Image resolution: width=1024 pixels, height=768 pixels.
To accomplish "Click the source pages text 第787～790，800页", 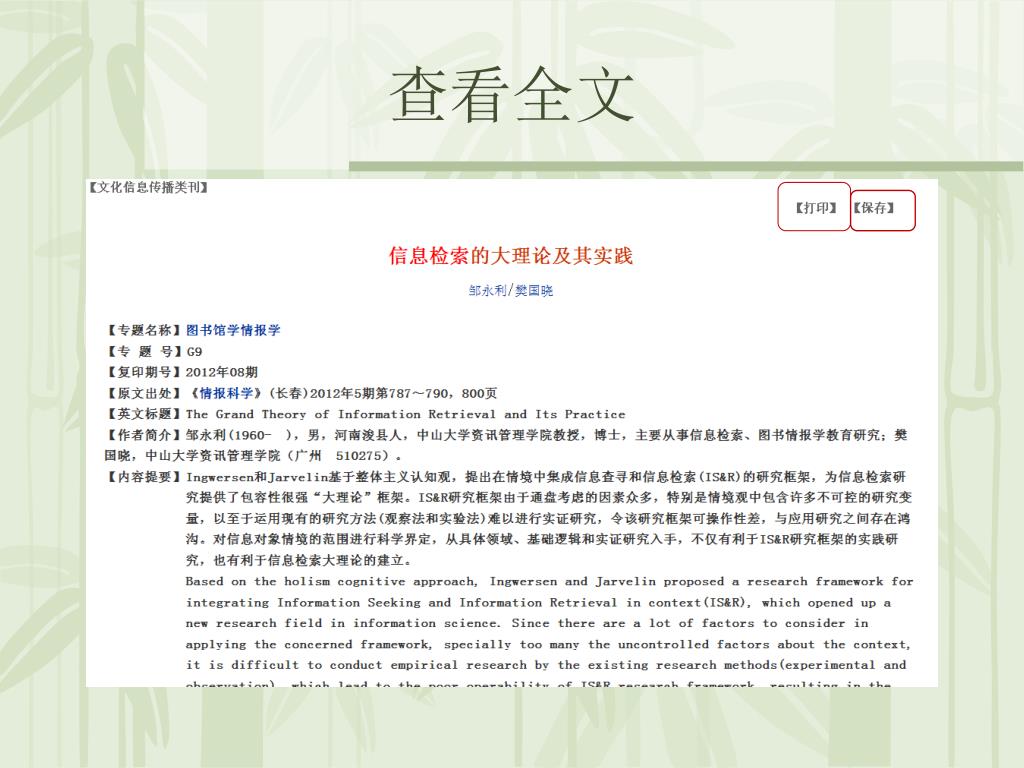I will [x=436, y=393].
